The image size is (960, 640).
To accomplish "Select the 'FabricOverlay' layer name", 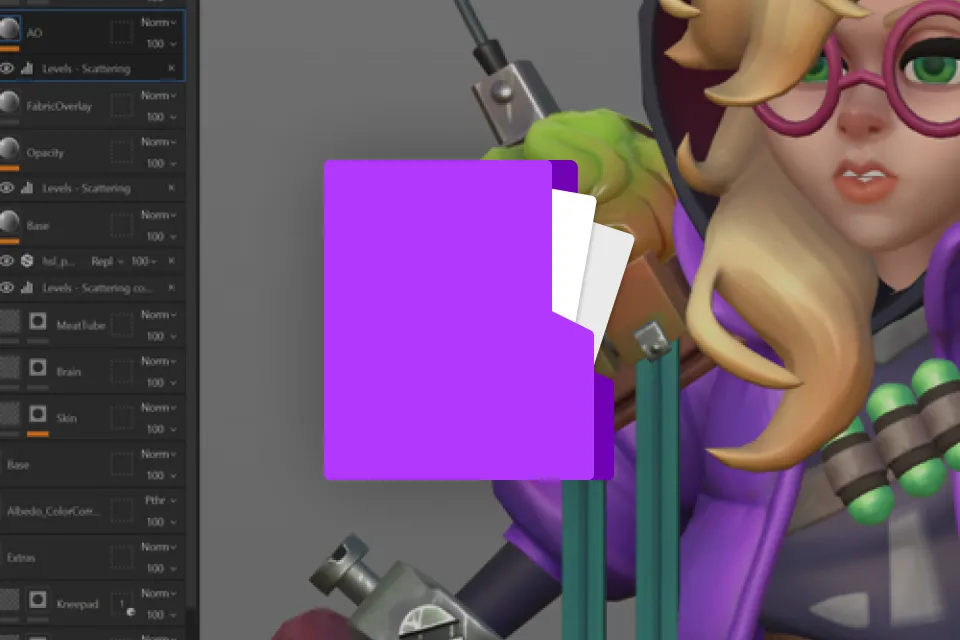I will click(x=59, y=107).
